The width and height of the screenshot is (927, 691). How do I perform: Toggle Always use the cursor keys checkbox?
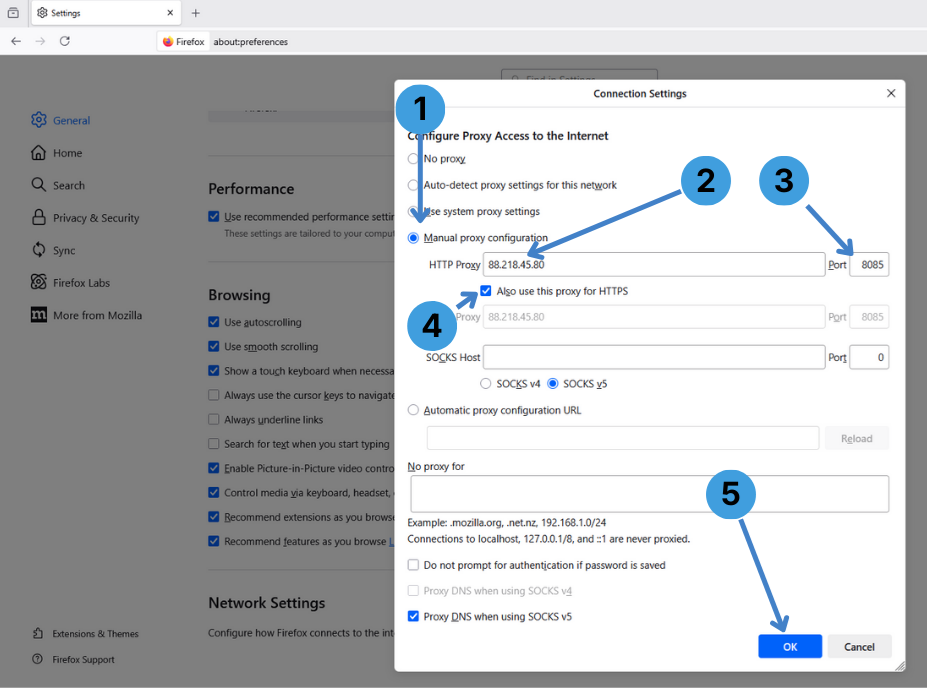click(213, 395)
